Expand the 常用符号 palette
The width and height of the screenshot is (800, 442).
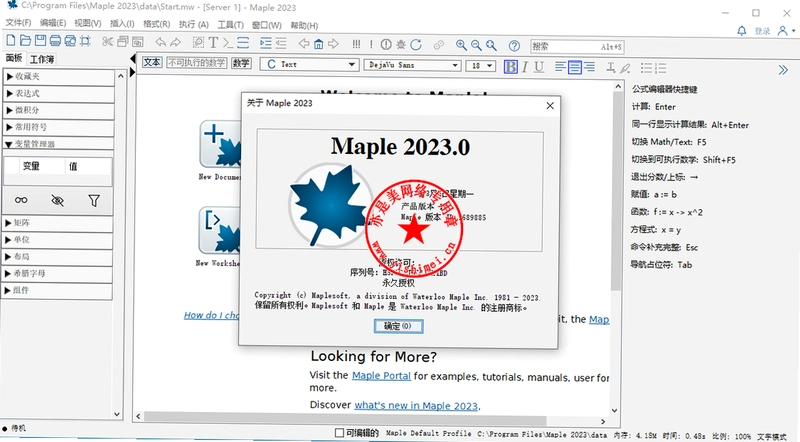pos(58,127)
